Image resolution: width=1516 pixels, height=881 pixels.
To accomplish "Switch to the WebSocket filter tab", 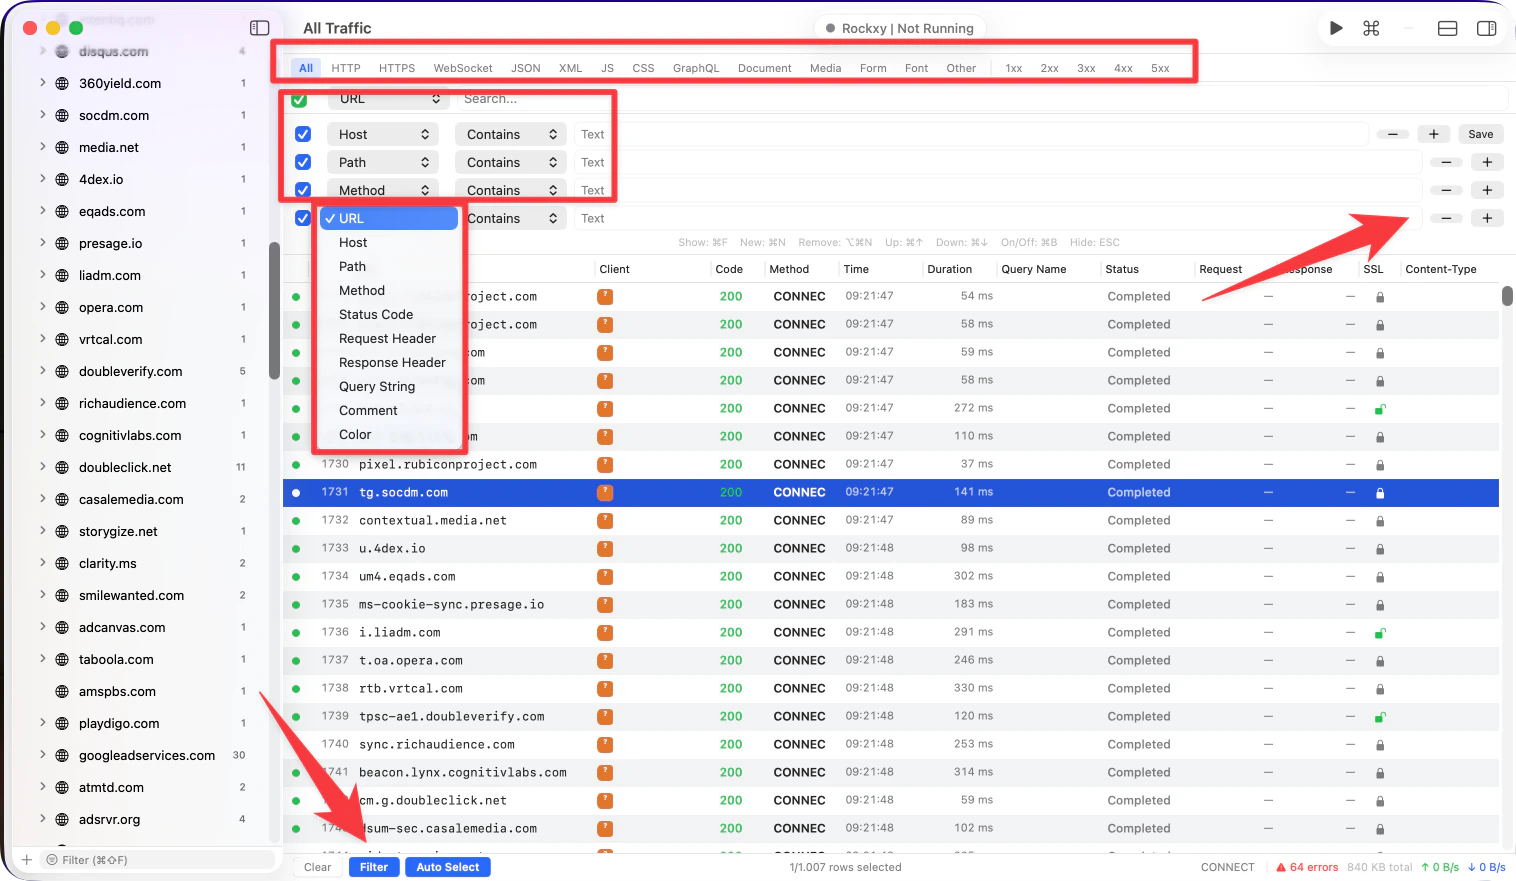I will (x=463, y=68).
